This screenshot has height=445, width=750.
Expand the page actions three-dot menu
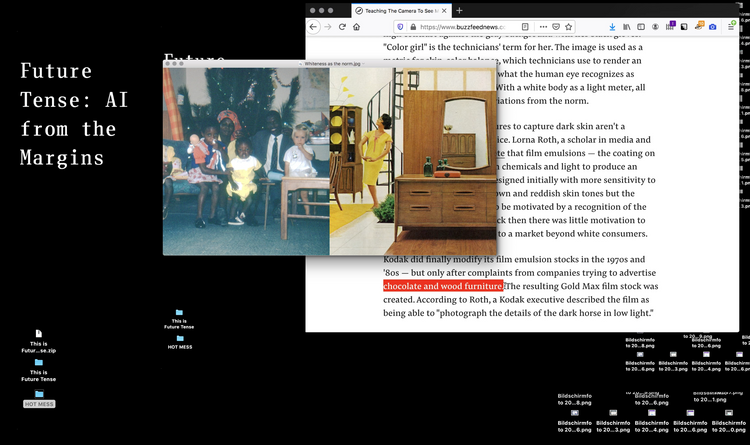tap(544, 26)
